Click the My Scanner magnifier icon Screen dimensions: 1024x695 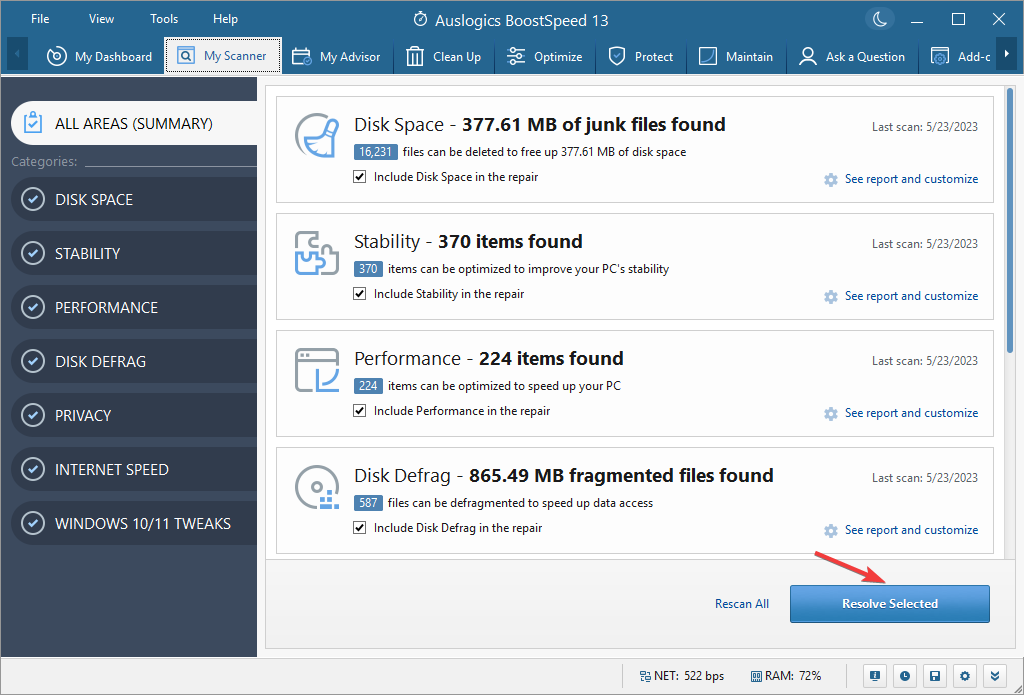click(186, 56)
